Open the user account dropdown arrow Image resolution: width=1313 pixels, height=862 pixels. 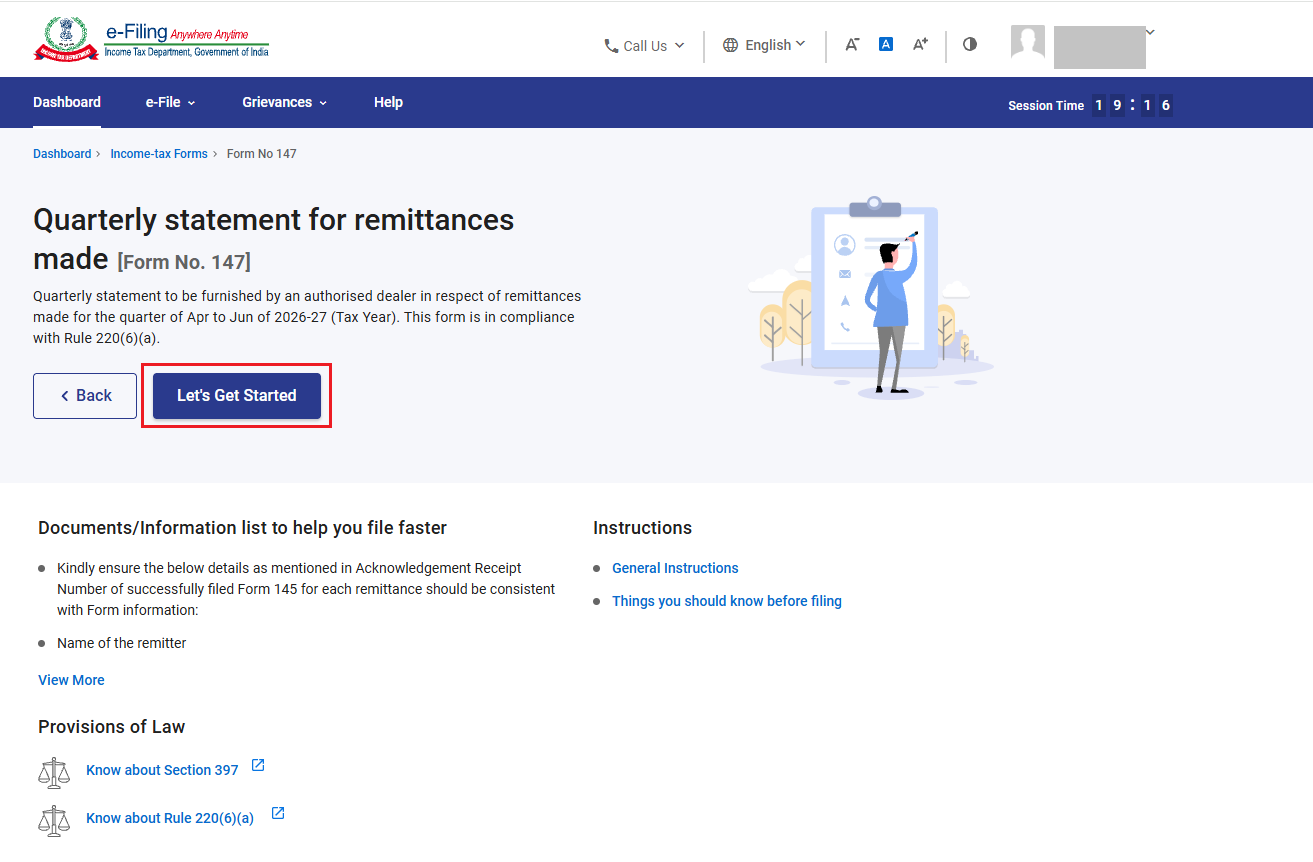[x=1150, y=32]
